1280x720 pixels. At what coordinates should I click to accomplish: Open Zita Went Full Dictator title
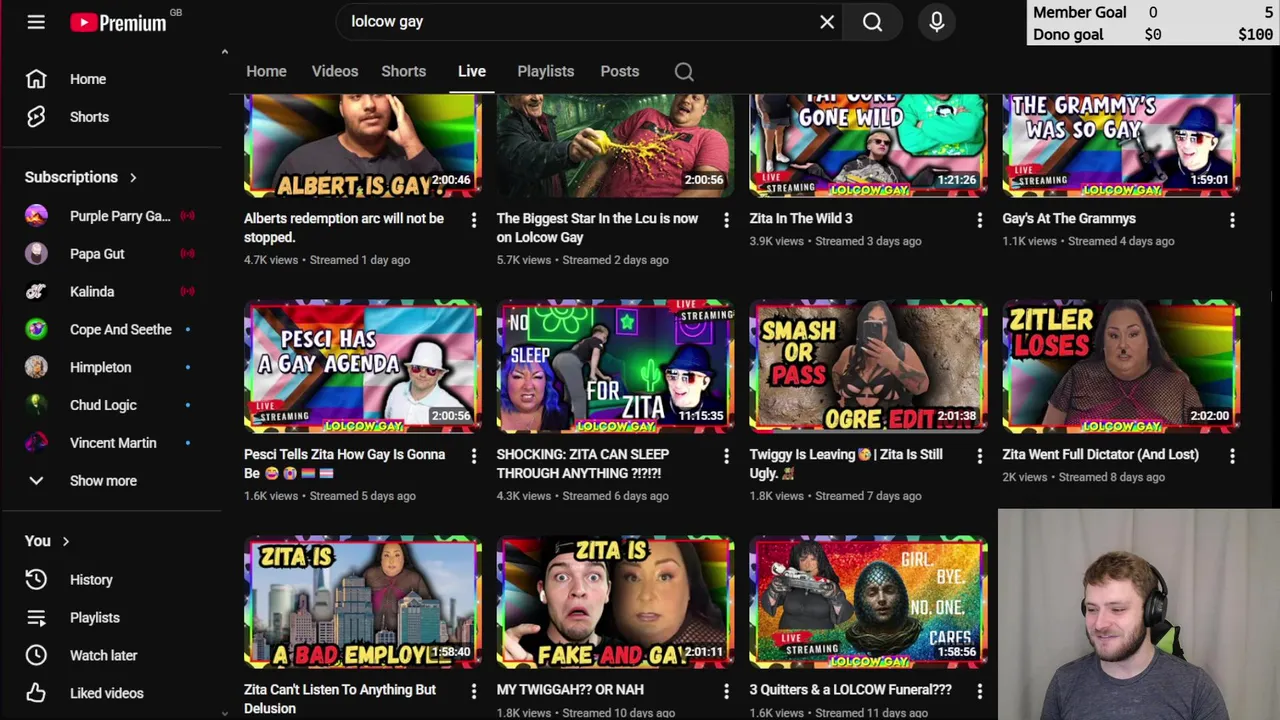tap(1101, 455)
